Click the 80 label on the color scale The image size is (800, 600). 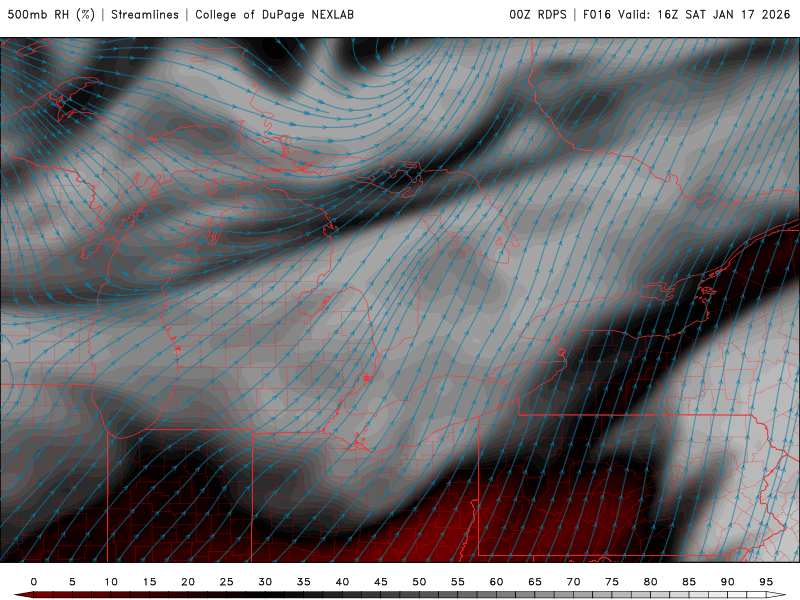tap(651, 582)
